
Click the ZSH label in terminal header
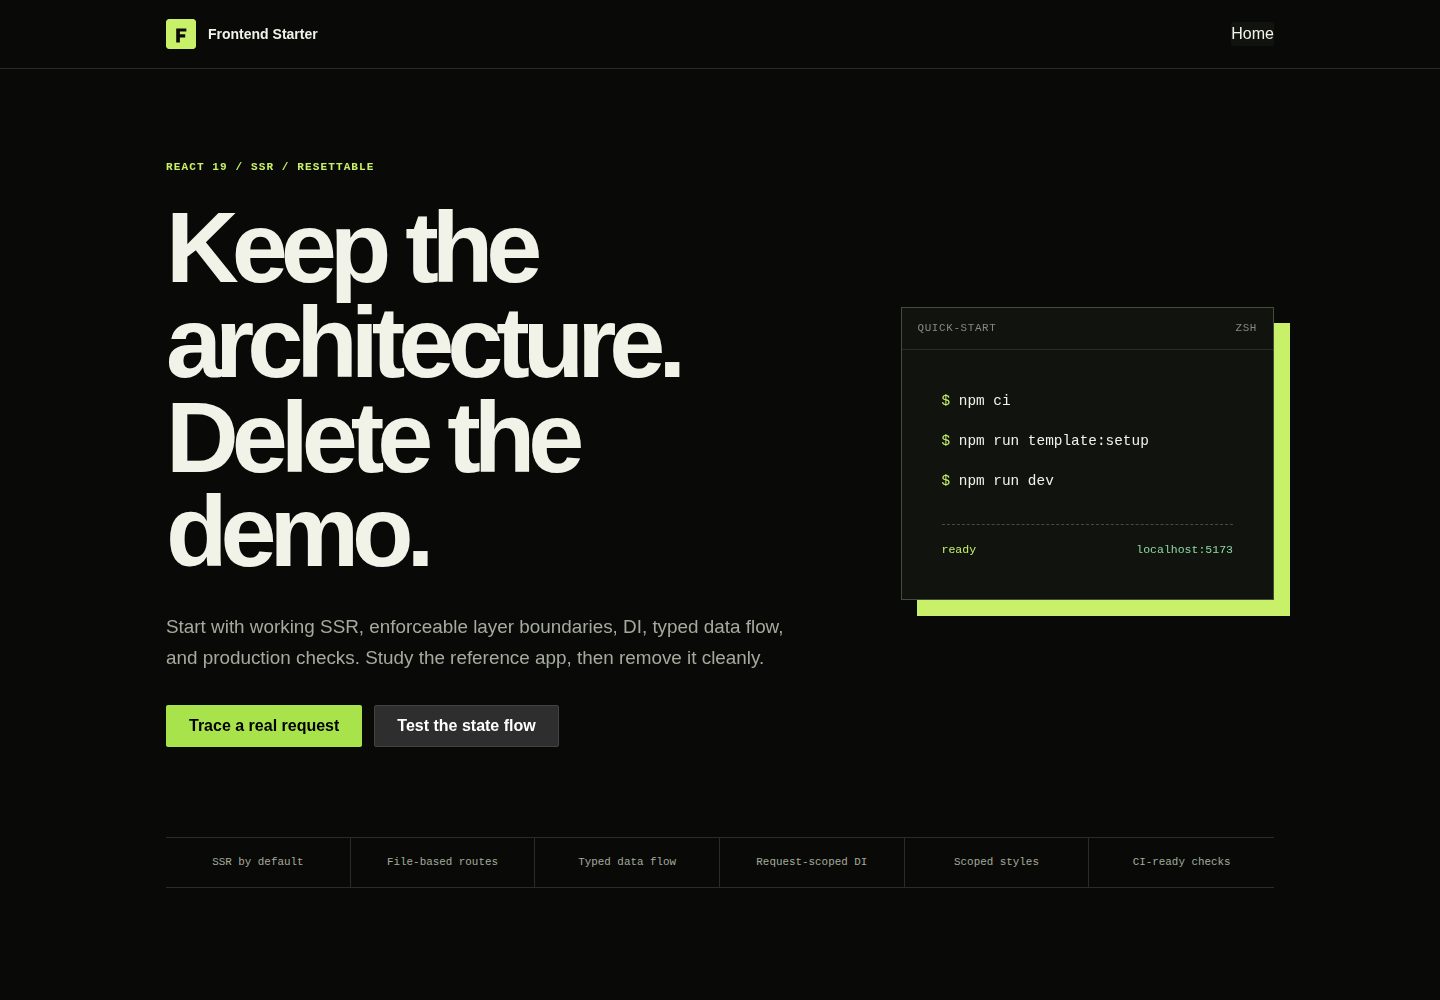click(x=1246, y=328)
